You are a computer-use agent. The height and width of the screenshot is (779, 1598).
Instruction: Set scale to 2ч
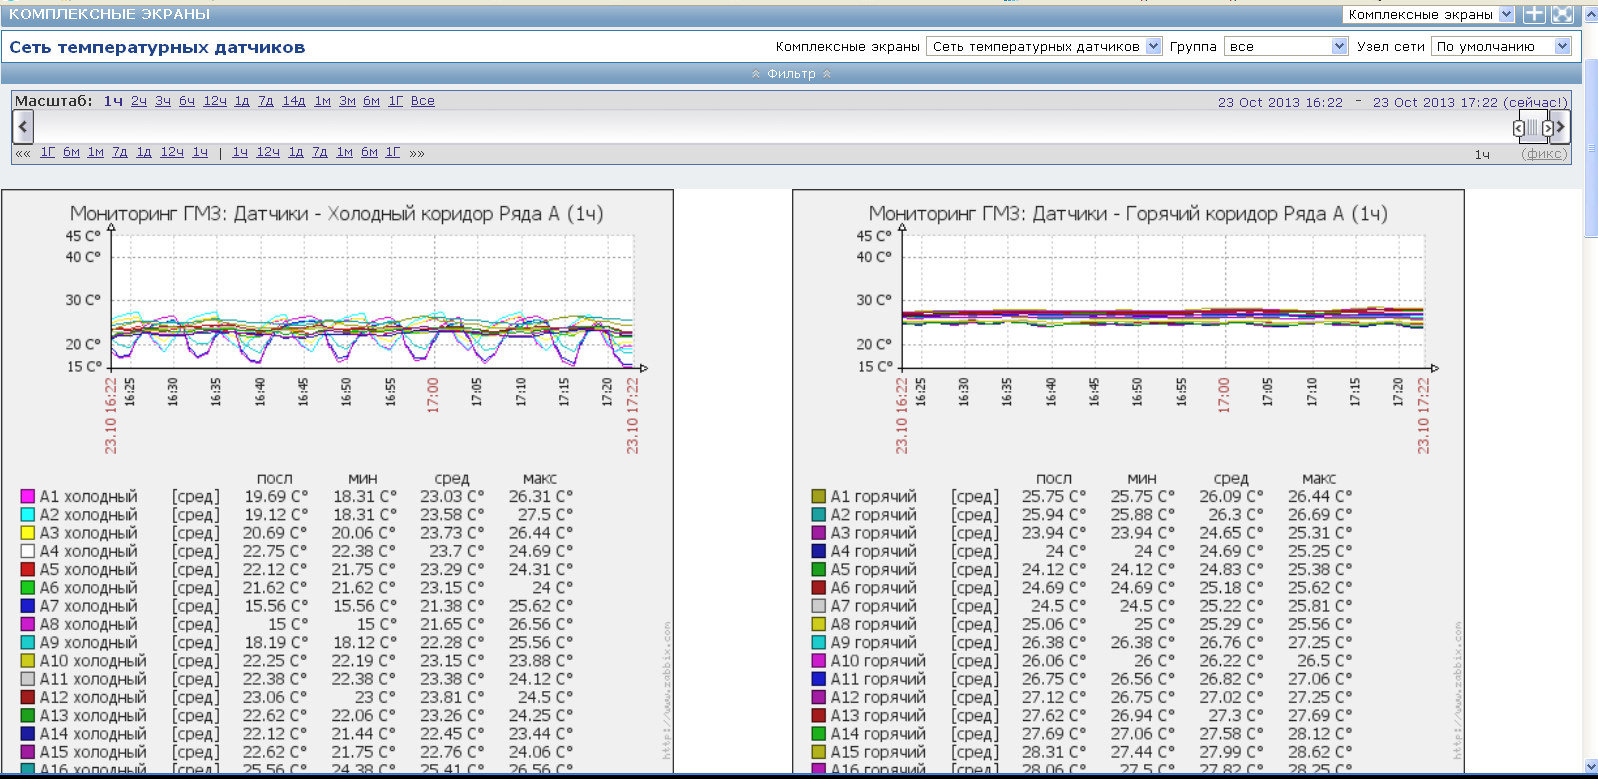click(139, 101)
